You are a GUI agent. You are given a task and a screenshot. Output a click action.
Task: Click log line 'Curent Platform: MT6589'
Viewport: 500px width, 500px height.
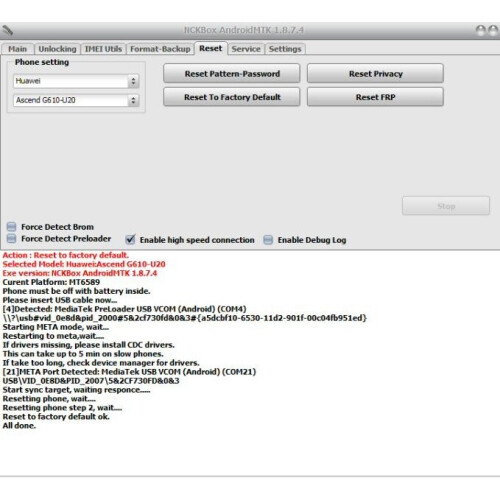(51, 282)
